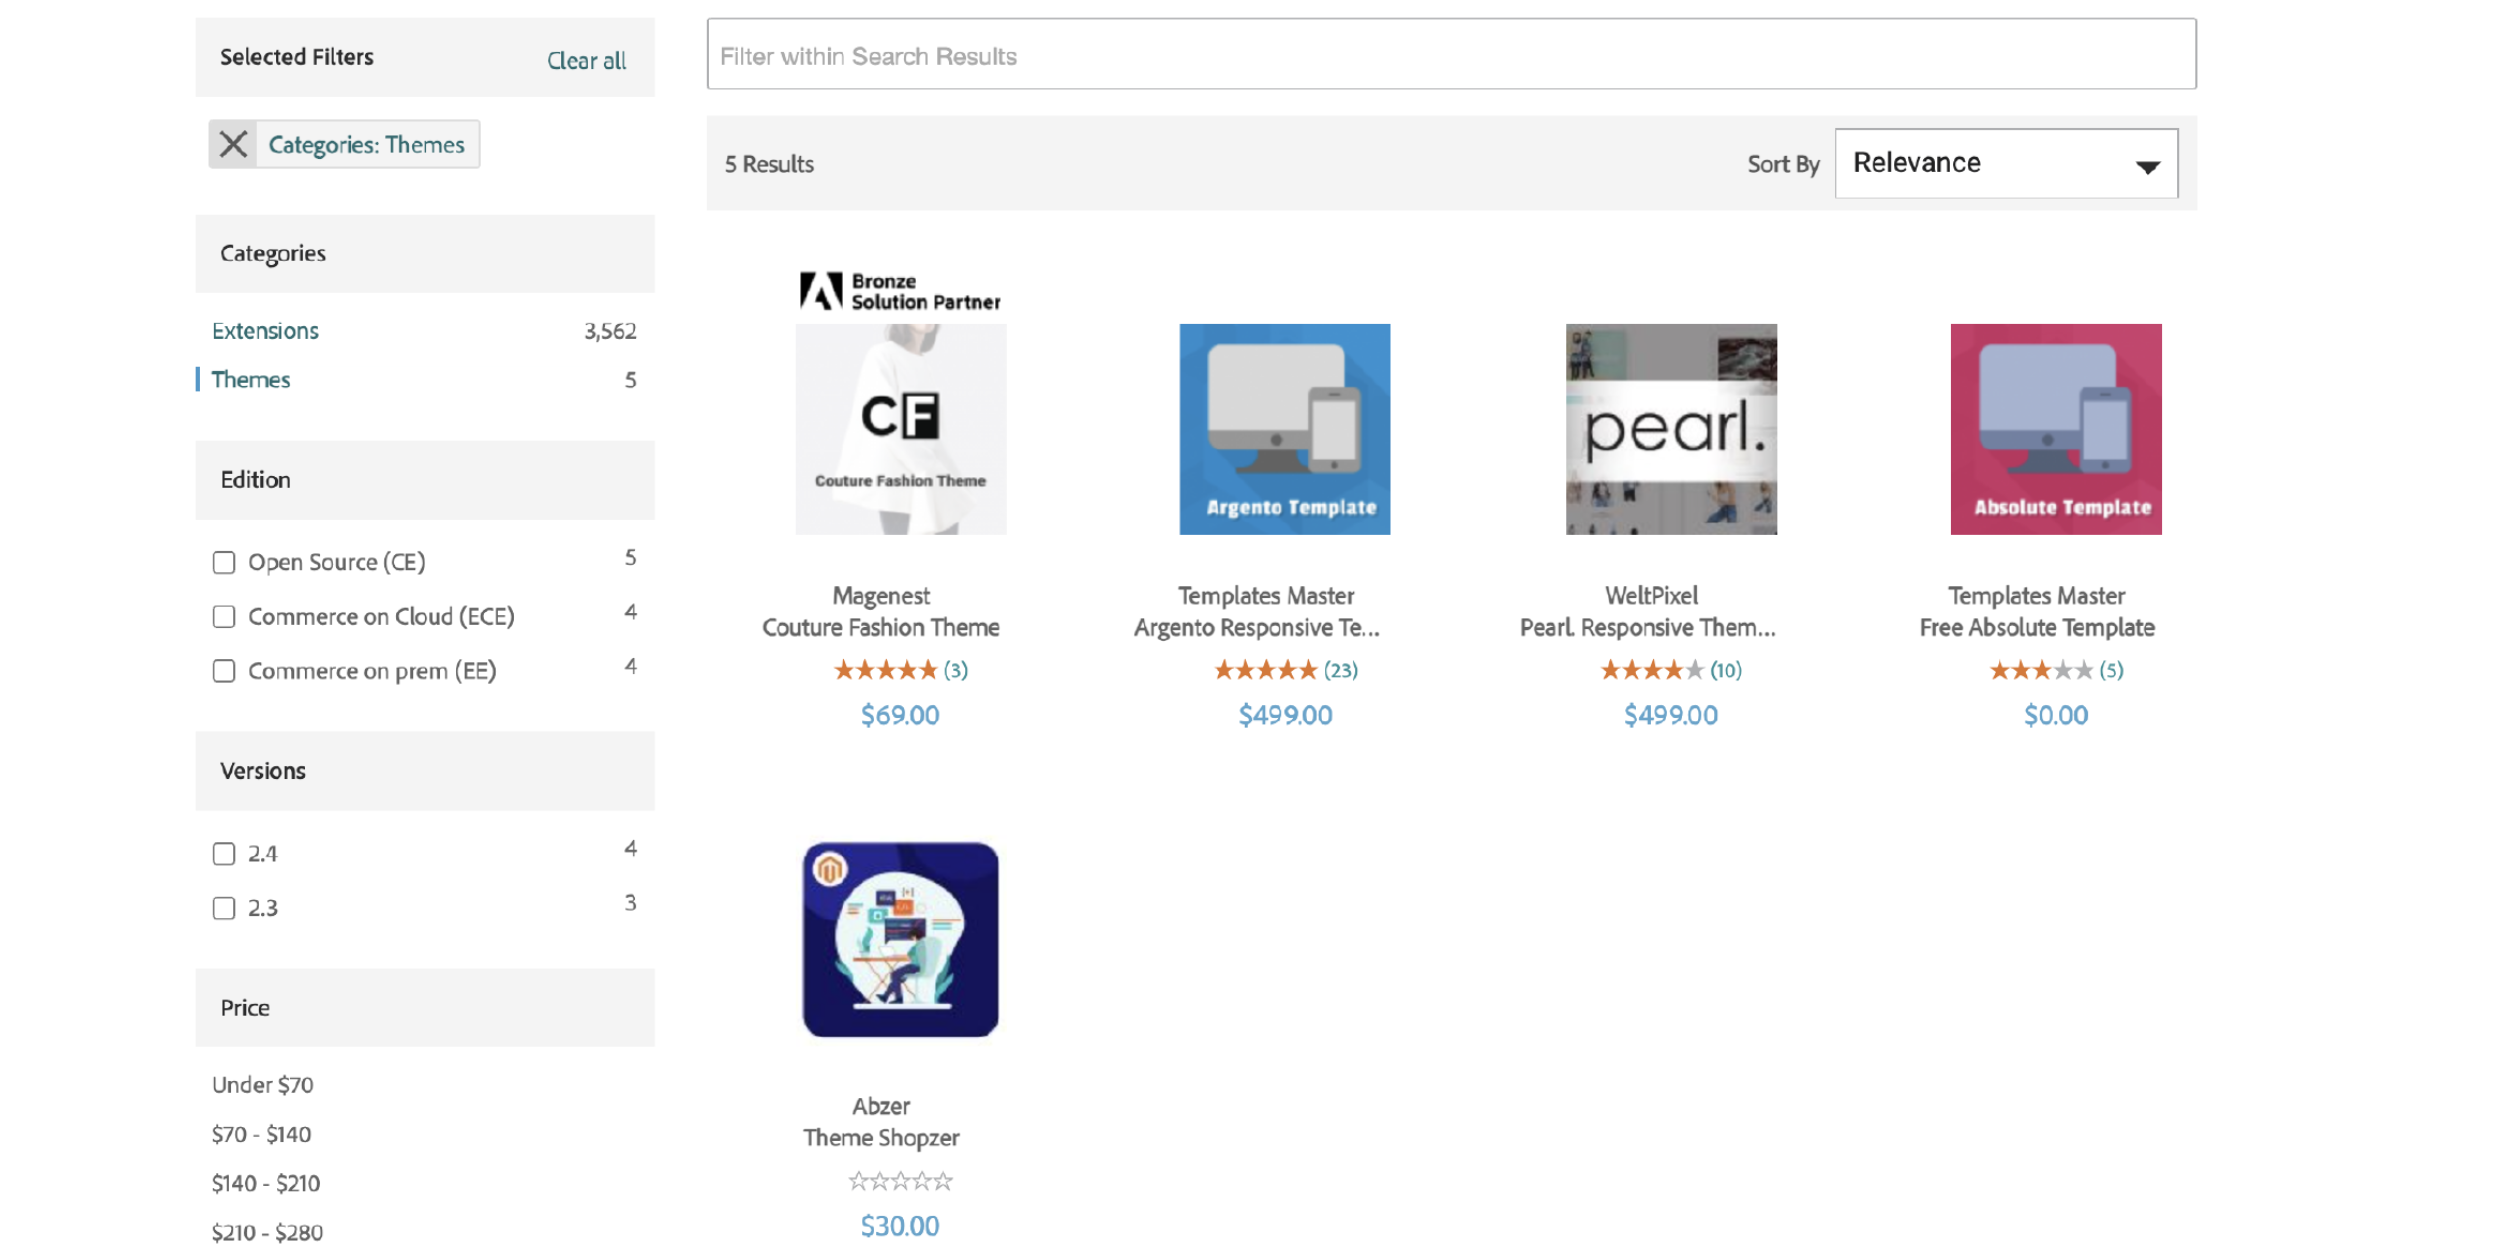Focus the Filter within Search Results field
Screen dimensions: 2500x1250
pos(1450,55)
